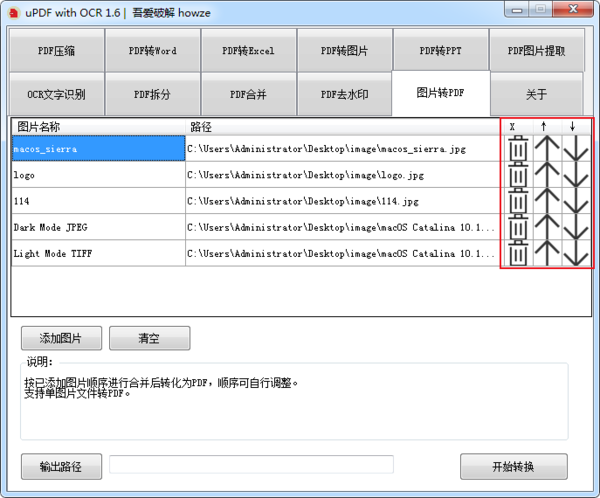Move logo row down
The image size is (600, 498).
tap(576, 174)
